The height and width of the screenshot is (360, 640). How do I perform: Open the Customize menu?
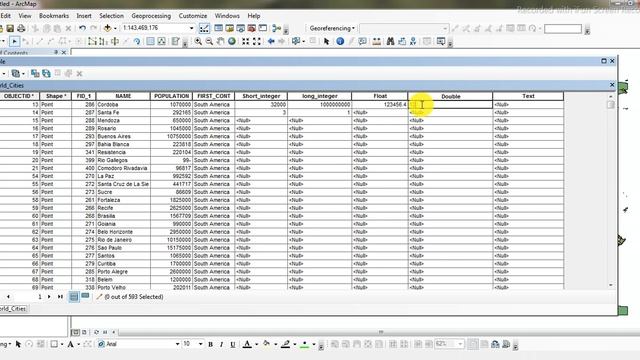coord(193,16)
